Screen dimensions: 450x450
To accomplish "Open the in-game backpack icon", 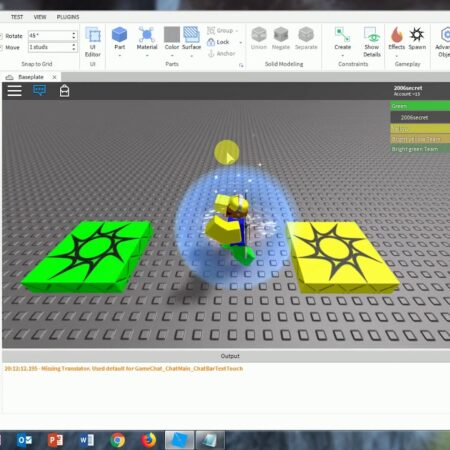I will click(64, 91).
